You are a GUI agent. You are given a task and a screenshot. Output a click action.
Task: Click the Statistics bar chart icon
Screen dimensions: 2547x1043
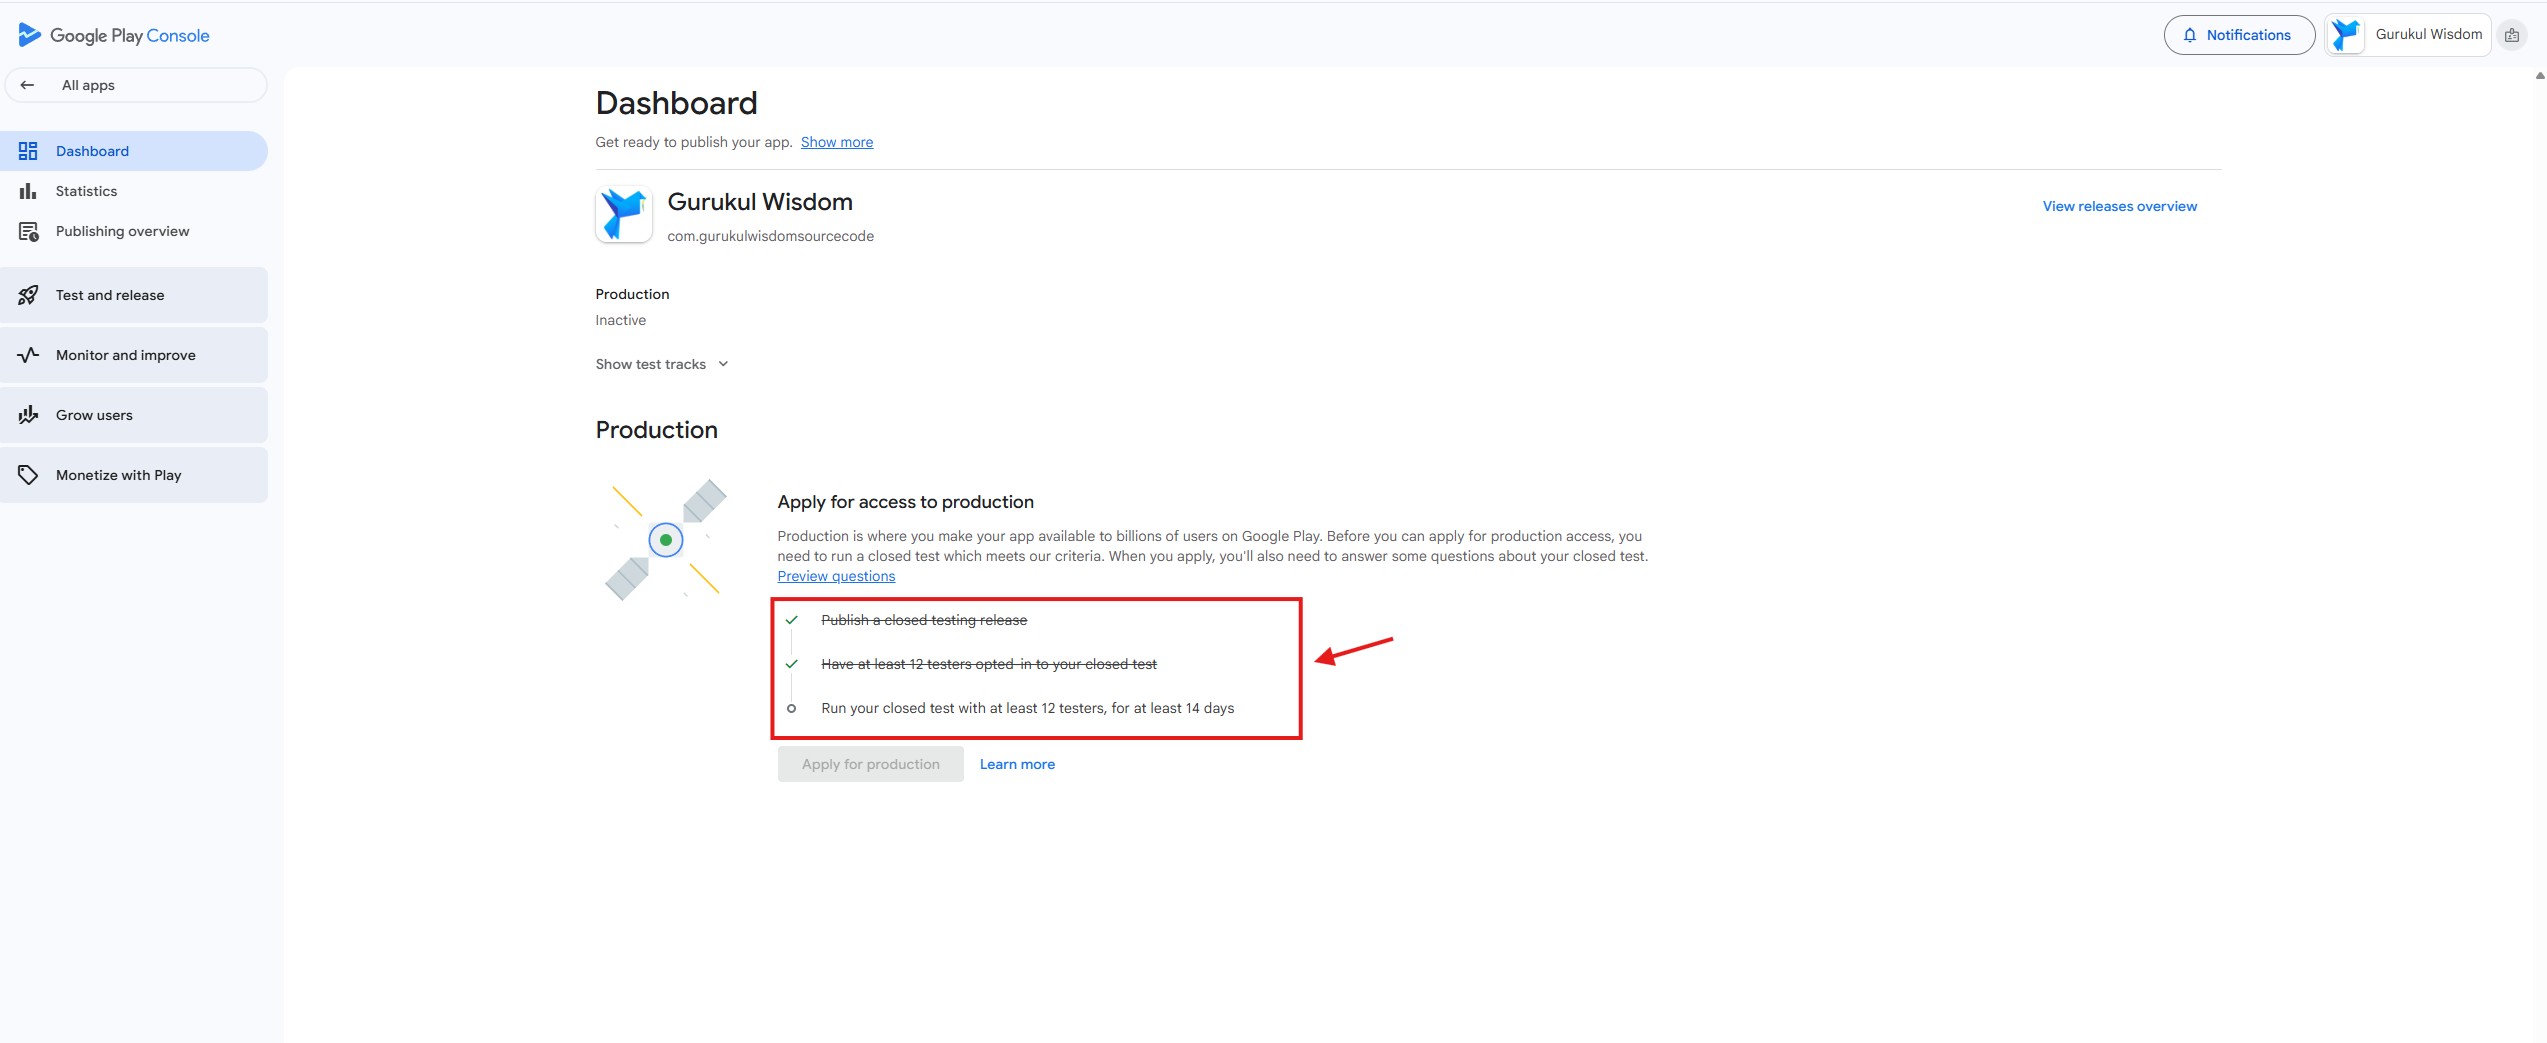tap(28, 191)
